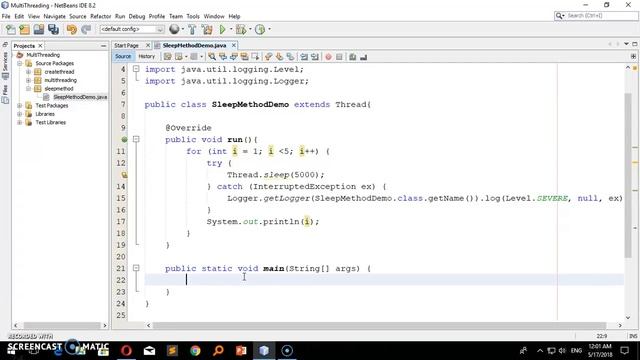Select the SleepMethodDemo.java editor tab

pyautogui.click(x=194, y=45)
